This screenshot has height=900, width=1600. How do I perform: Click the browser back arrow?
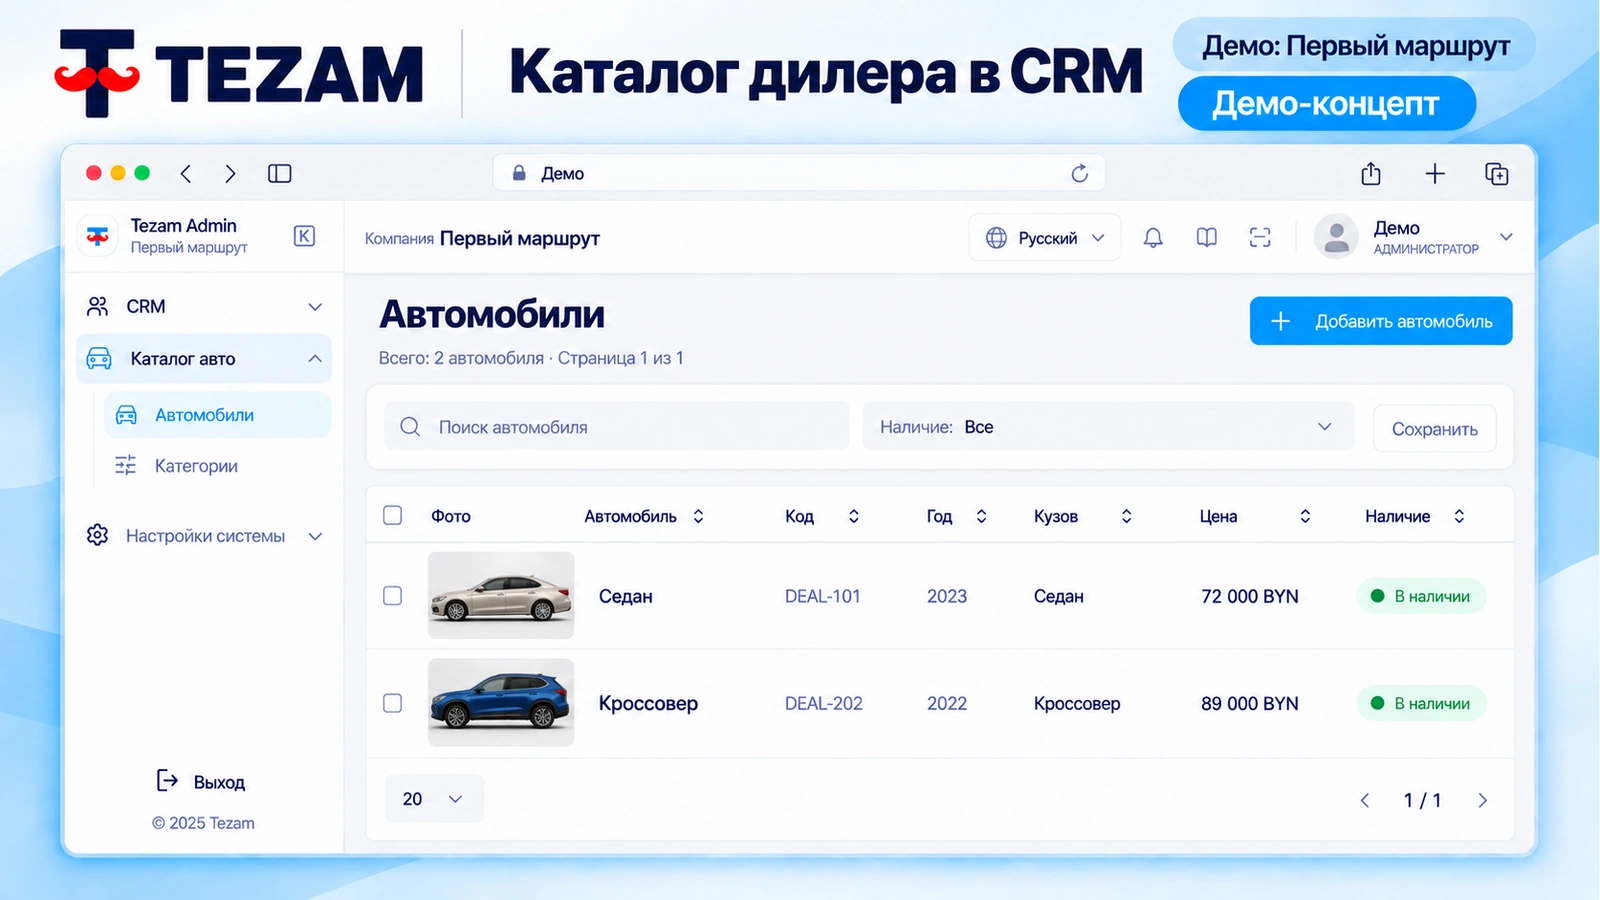click(186, 174)
